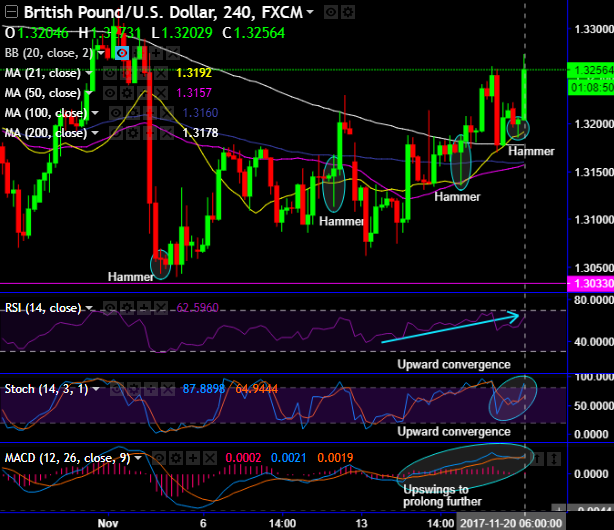
Task: Select the 'Upswings to prolong further' text note
Action: [442, 496]
